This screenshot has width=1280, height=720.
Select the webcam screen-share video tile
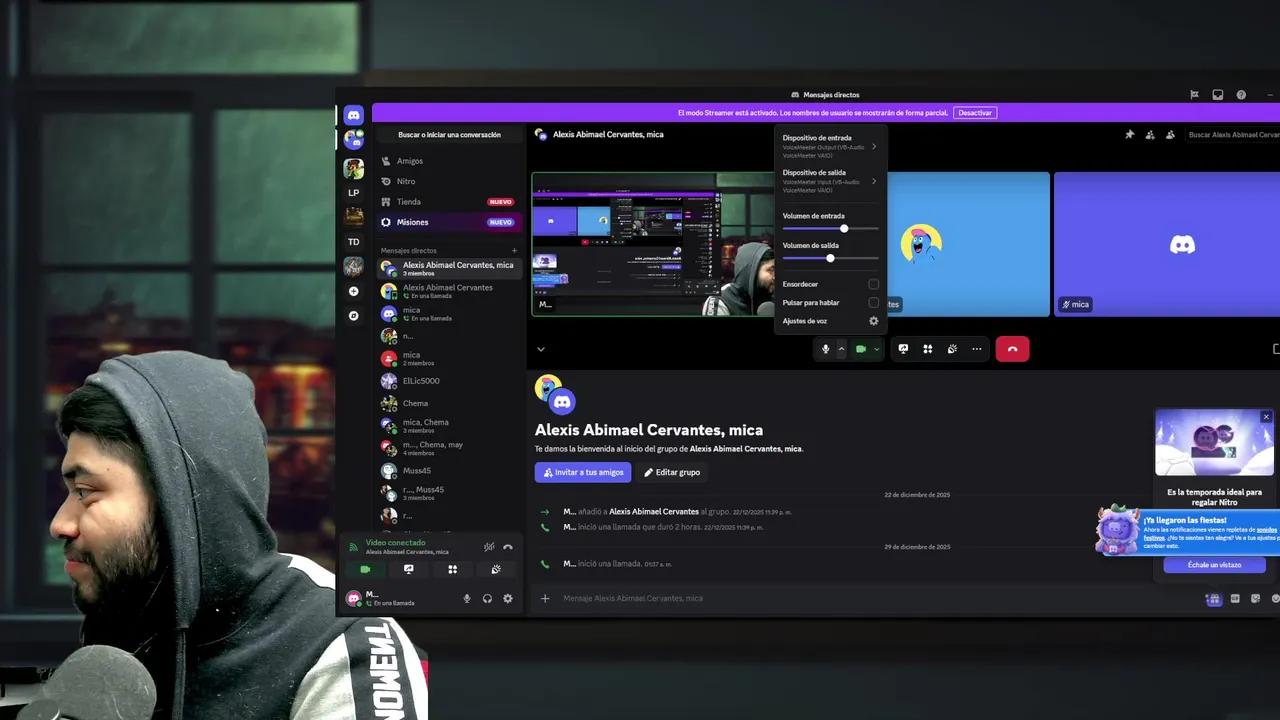pos(653,244)
